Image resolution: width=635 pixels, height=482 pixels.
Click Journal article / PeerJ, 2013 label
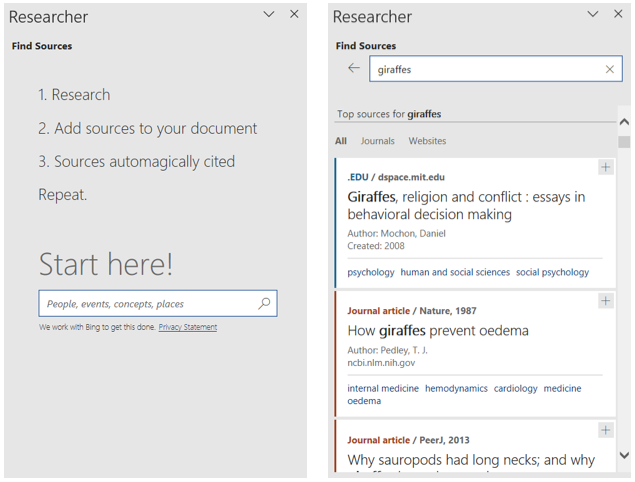[408, 440]
